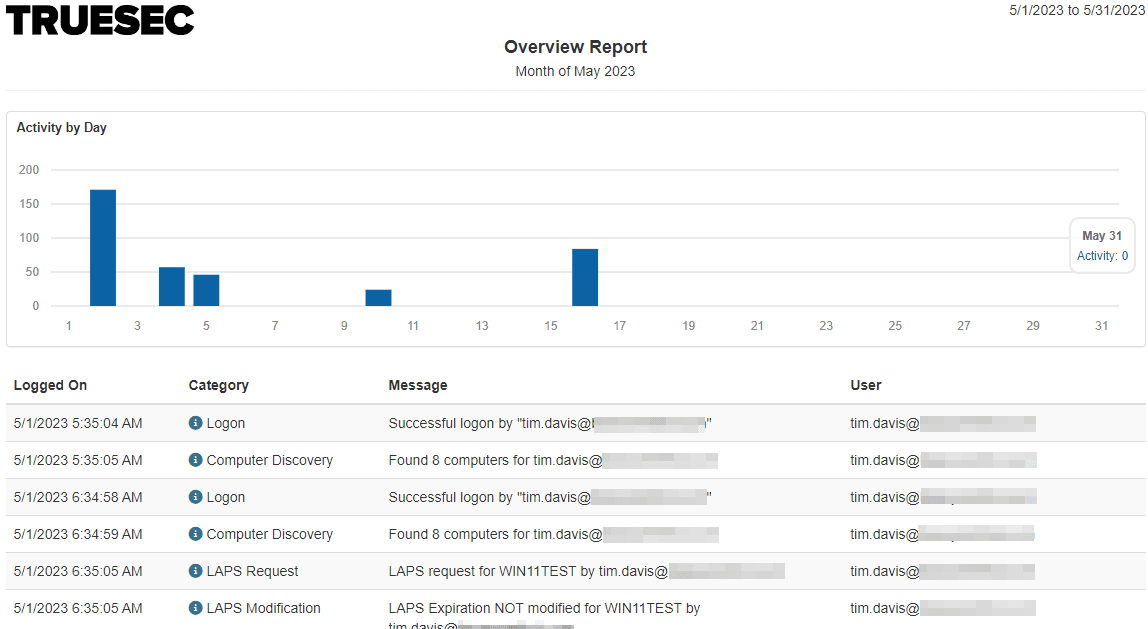1148x629 pixels.
Task: Click the TRUESEC logo
Action: pos(100,20)
